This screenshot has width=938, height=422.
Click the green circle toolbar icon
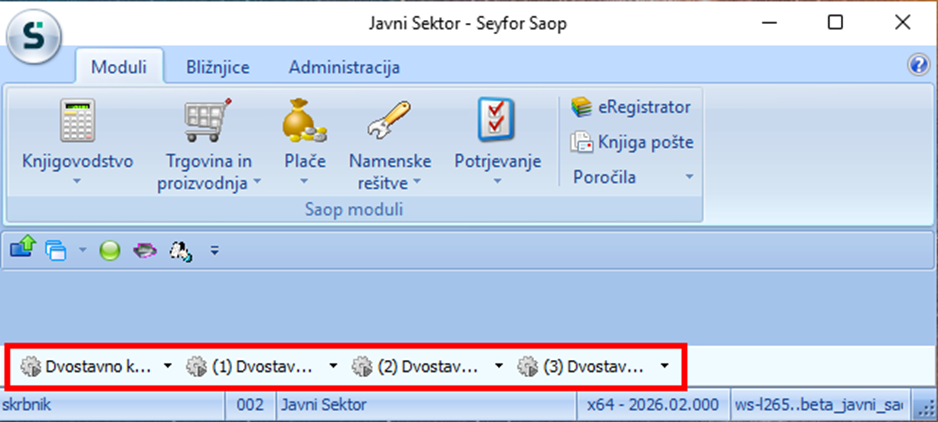click(x=110, y=250)
